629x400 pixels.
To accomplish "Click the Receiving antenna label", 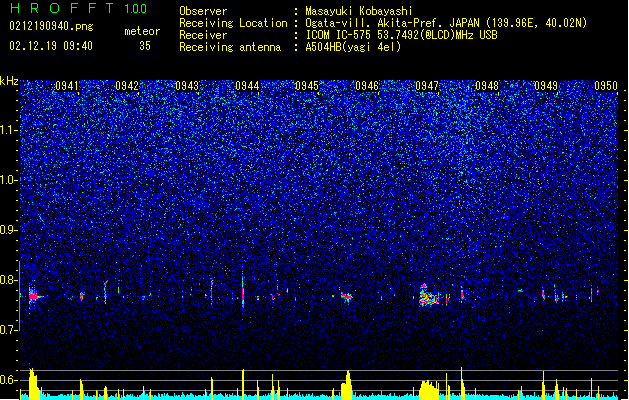I will 230,47.
